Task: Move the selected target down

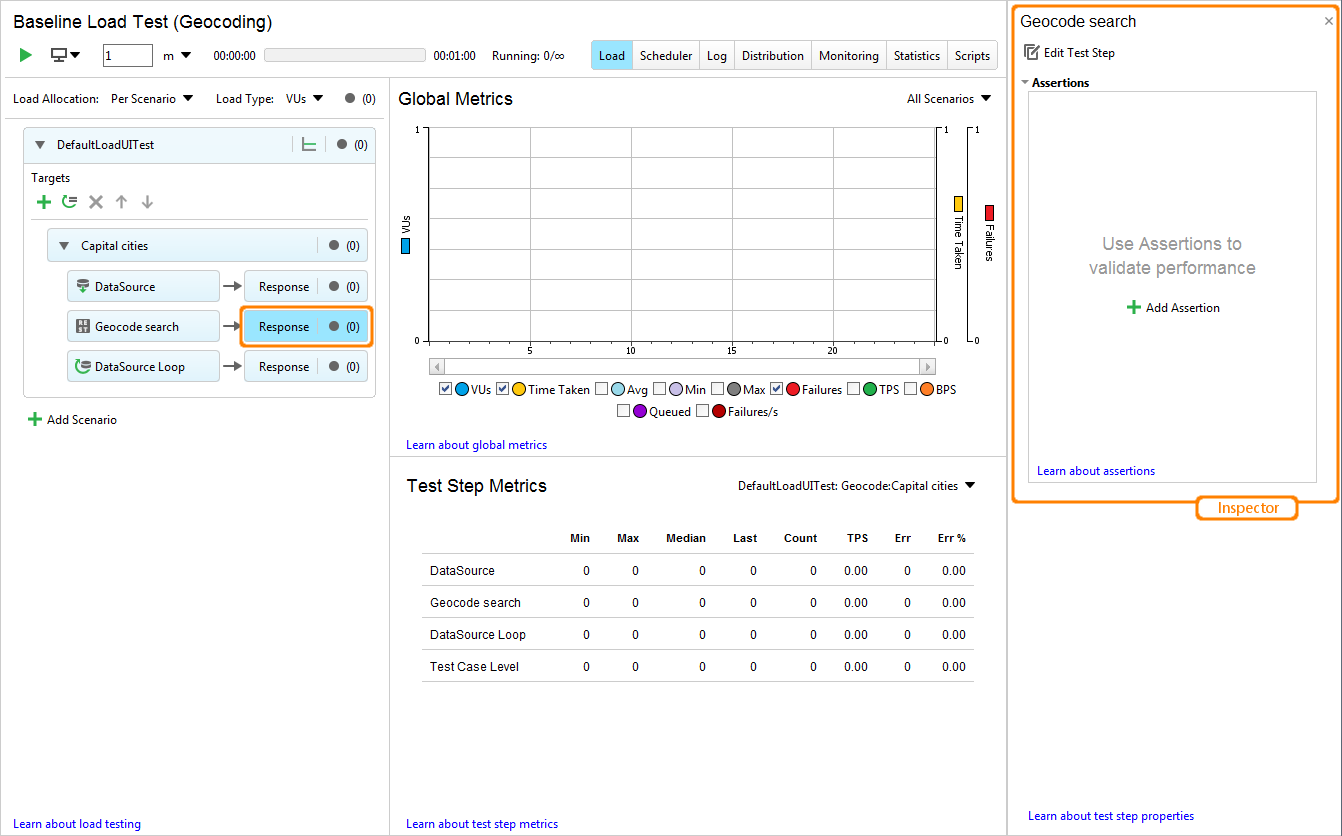Action: [x=147, y=201]
